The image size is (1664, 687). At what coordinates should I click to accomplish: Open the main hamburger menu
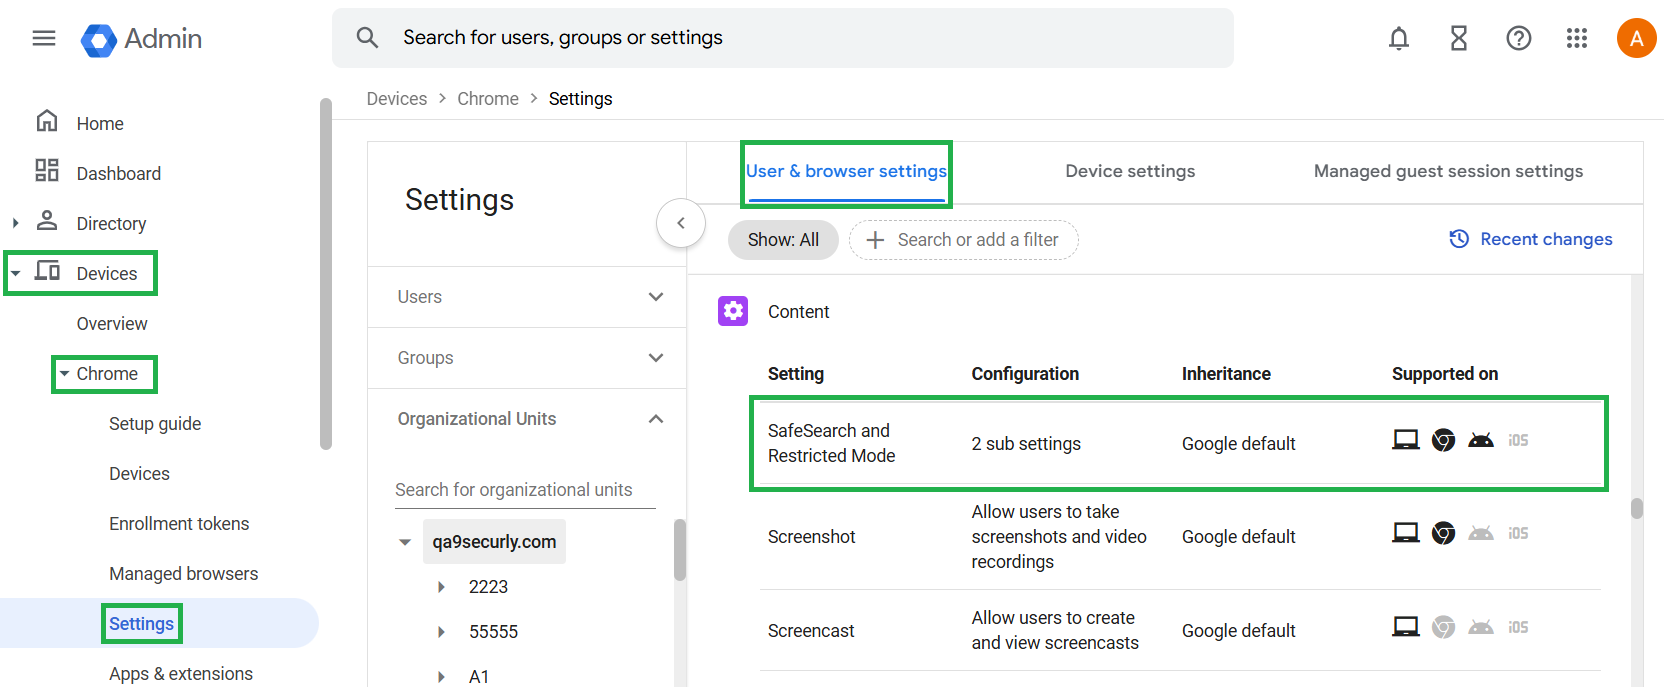tap(44, 38)
